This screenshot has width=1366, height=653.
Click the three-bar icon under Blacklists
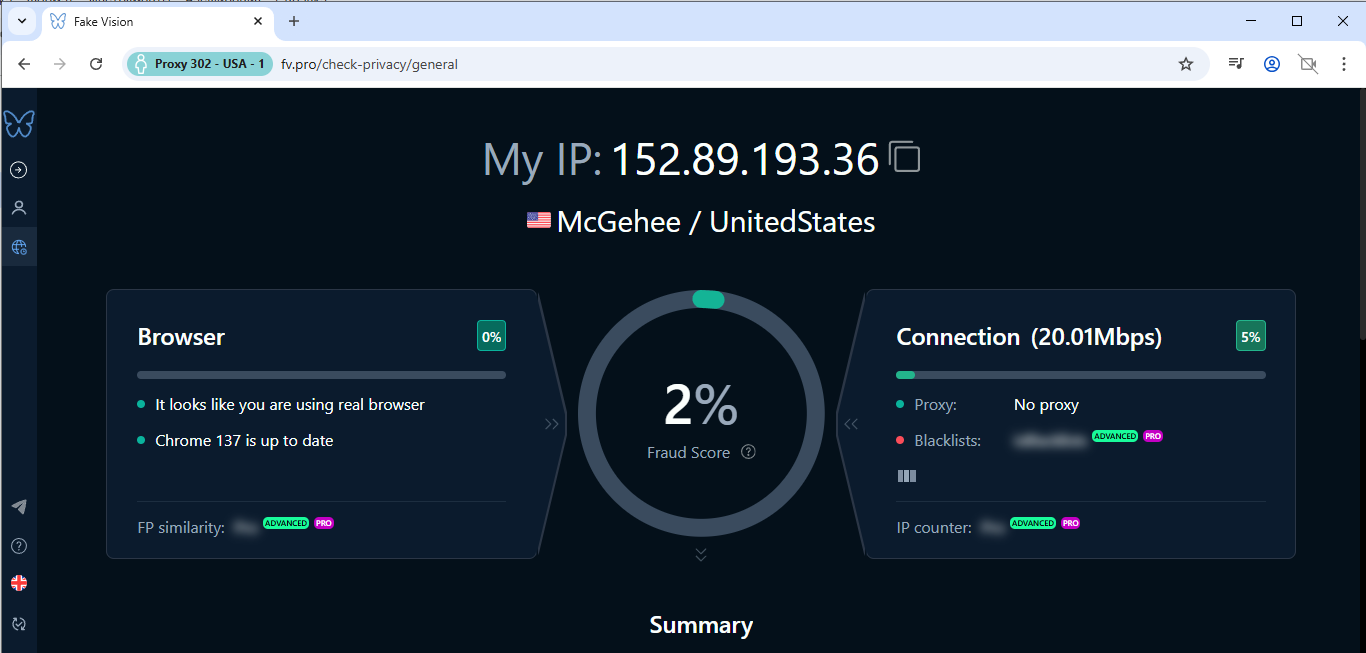coord(907,476)
